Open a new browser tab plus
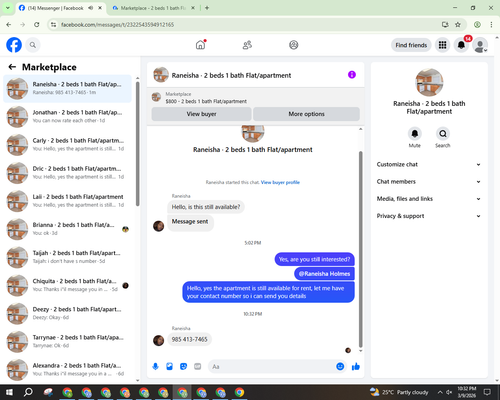Image resolution: width=500 pixels, height=400 pixels. coord(207,8)
